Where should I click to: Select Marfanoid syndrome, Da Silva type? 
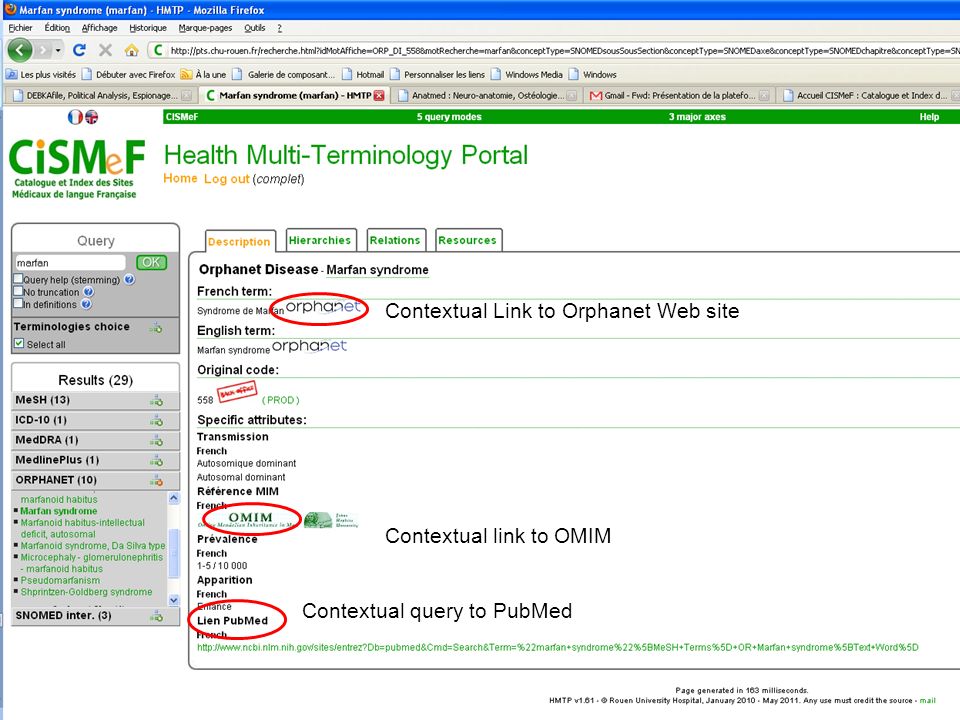coord(93,546)
